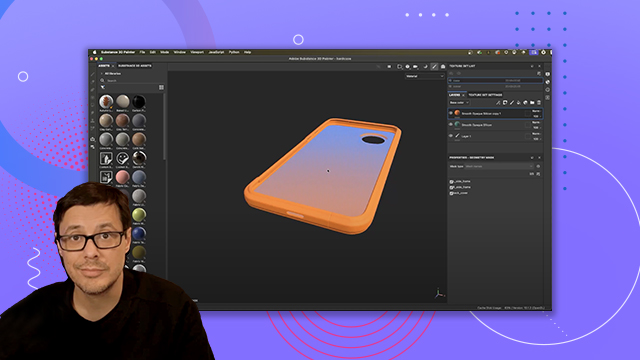Viewport: 640px width, 360px height.
Task: Hide the Smooth Opaque Silicon layer
Action: click(x=451, y=124)
